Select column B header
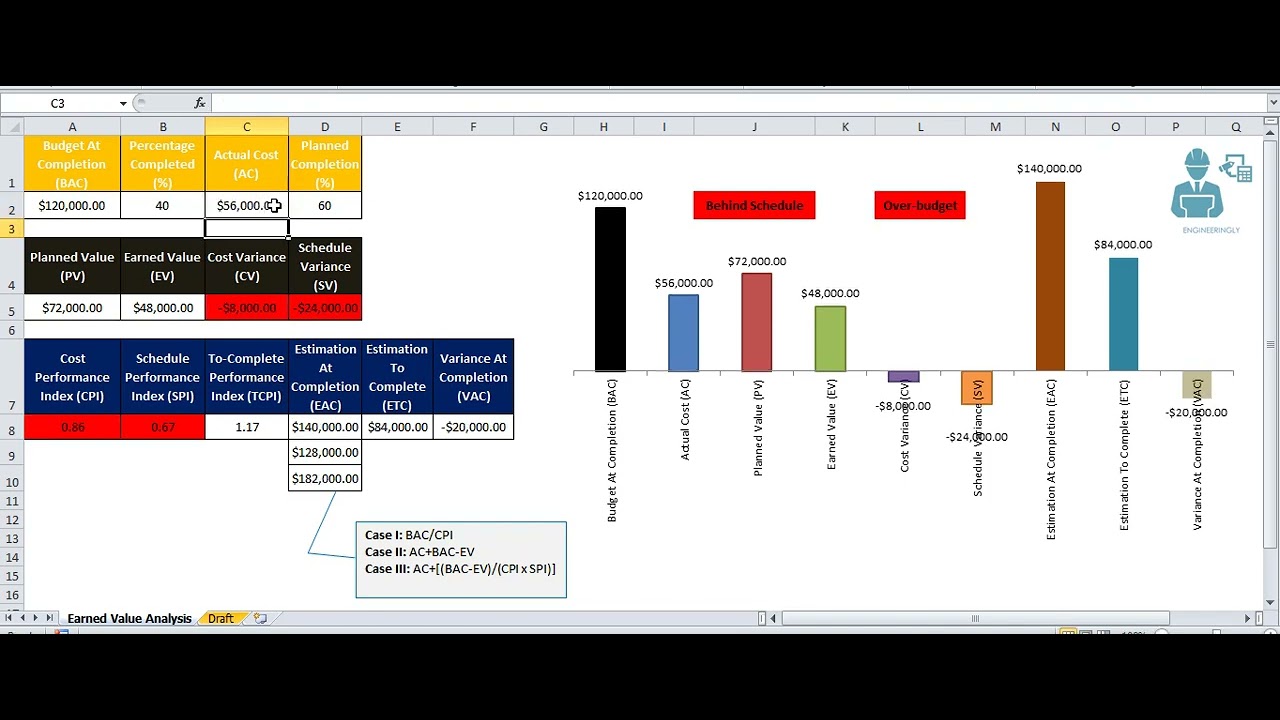The height and width of the screenshot is (720, 1280). pos(163,127)
